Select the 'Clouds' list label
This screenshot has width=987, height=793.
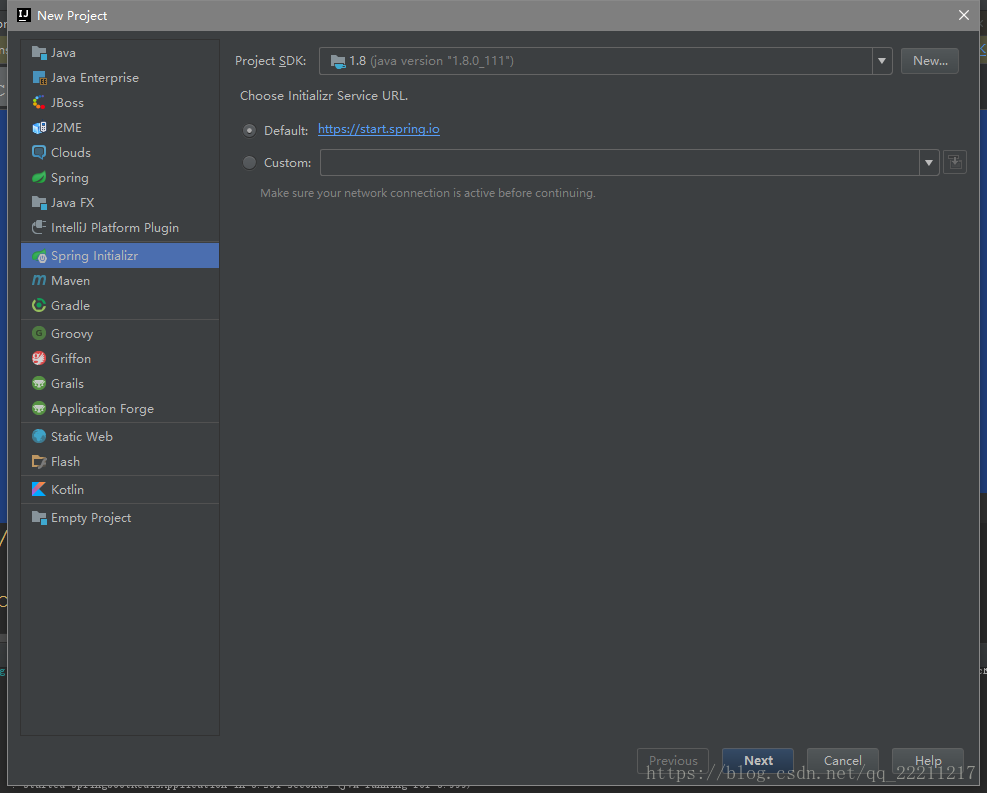pyautogui.click(x=71, y=152)
